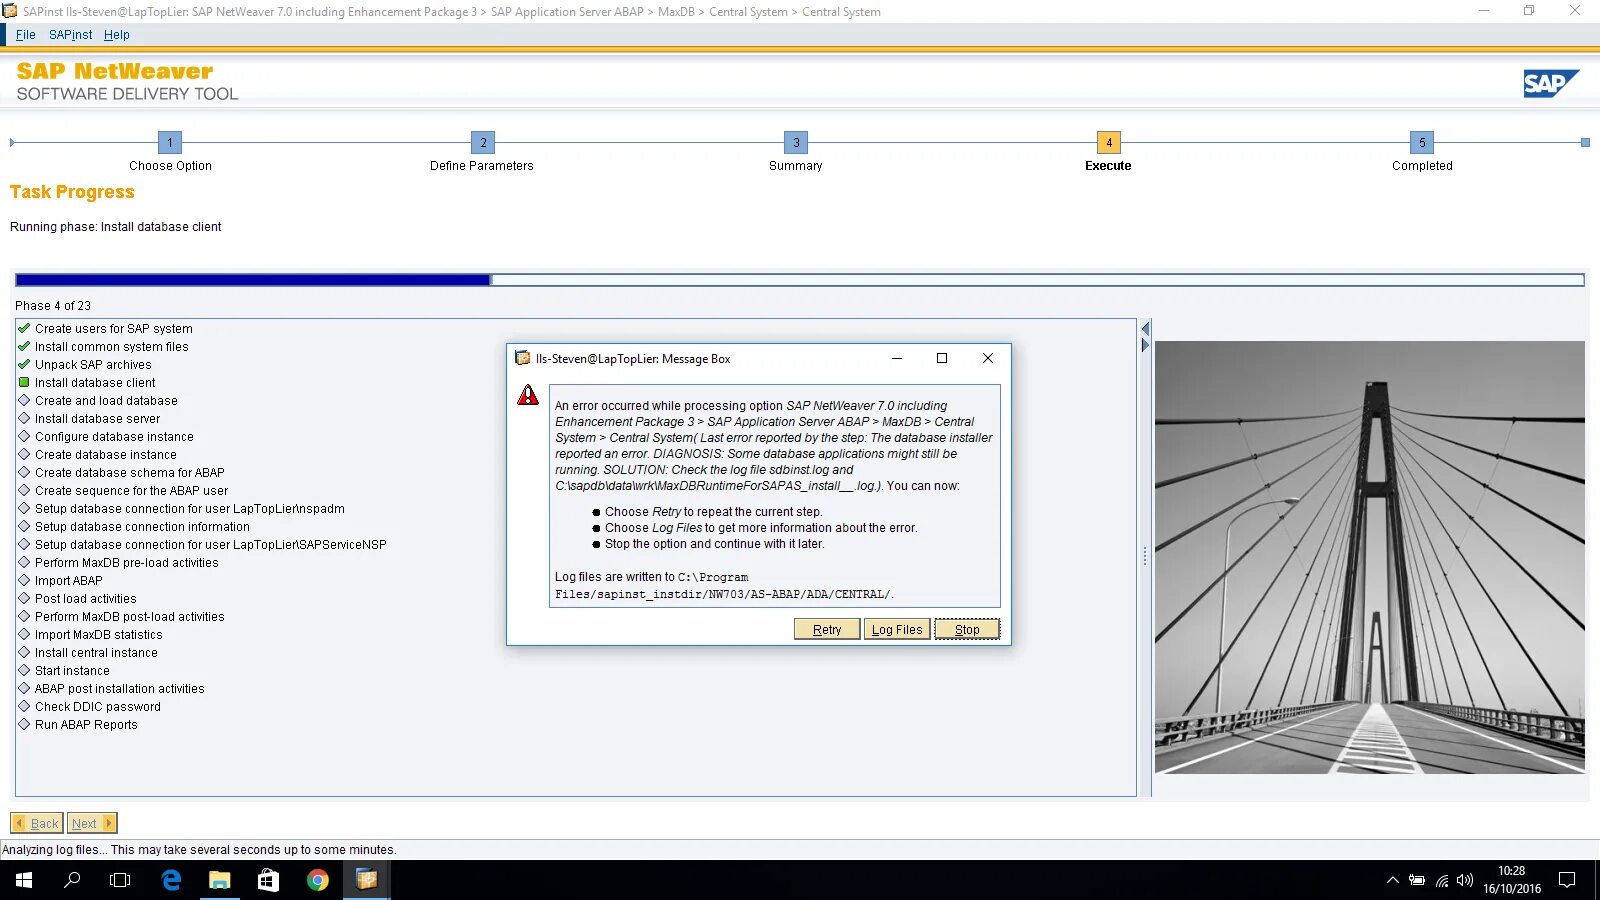
Task: Click the Retry button
Action: point(827,629)
